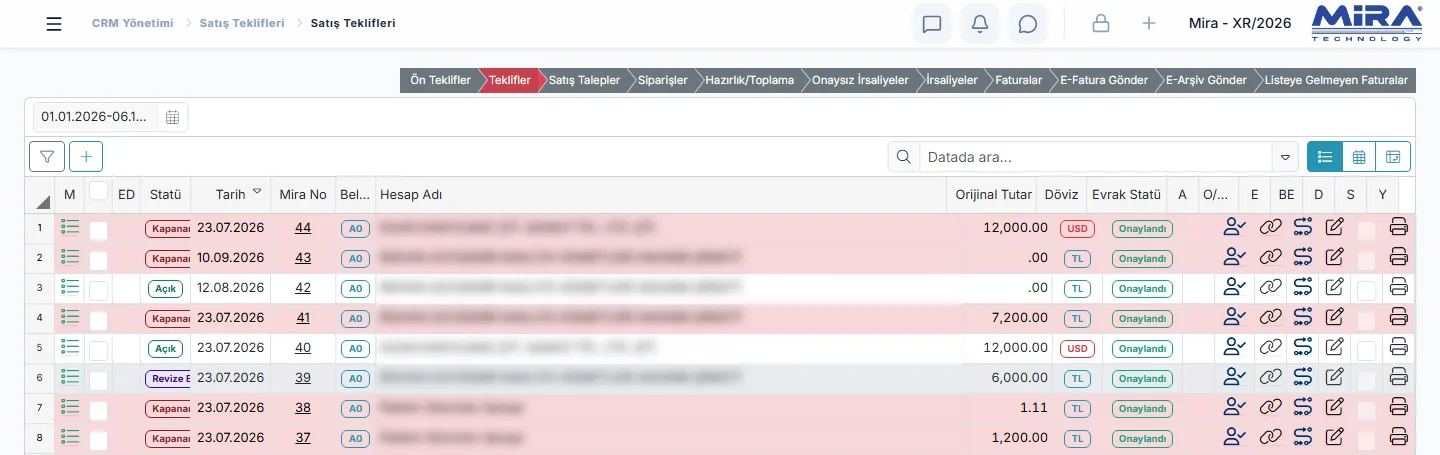Open the date range calendar icon
This screenshot has height=455, width=1440.
tap(172, 117)
